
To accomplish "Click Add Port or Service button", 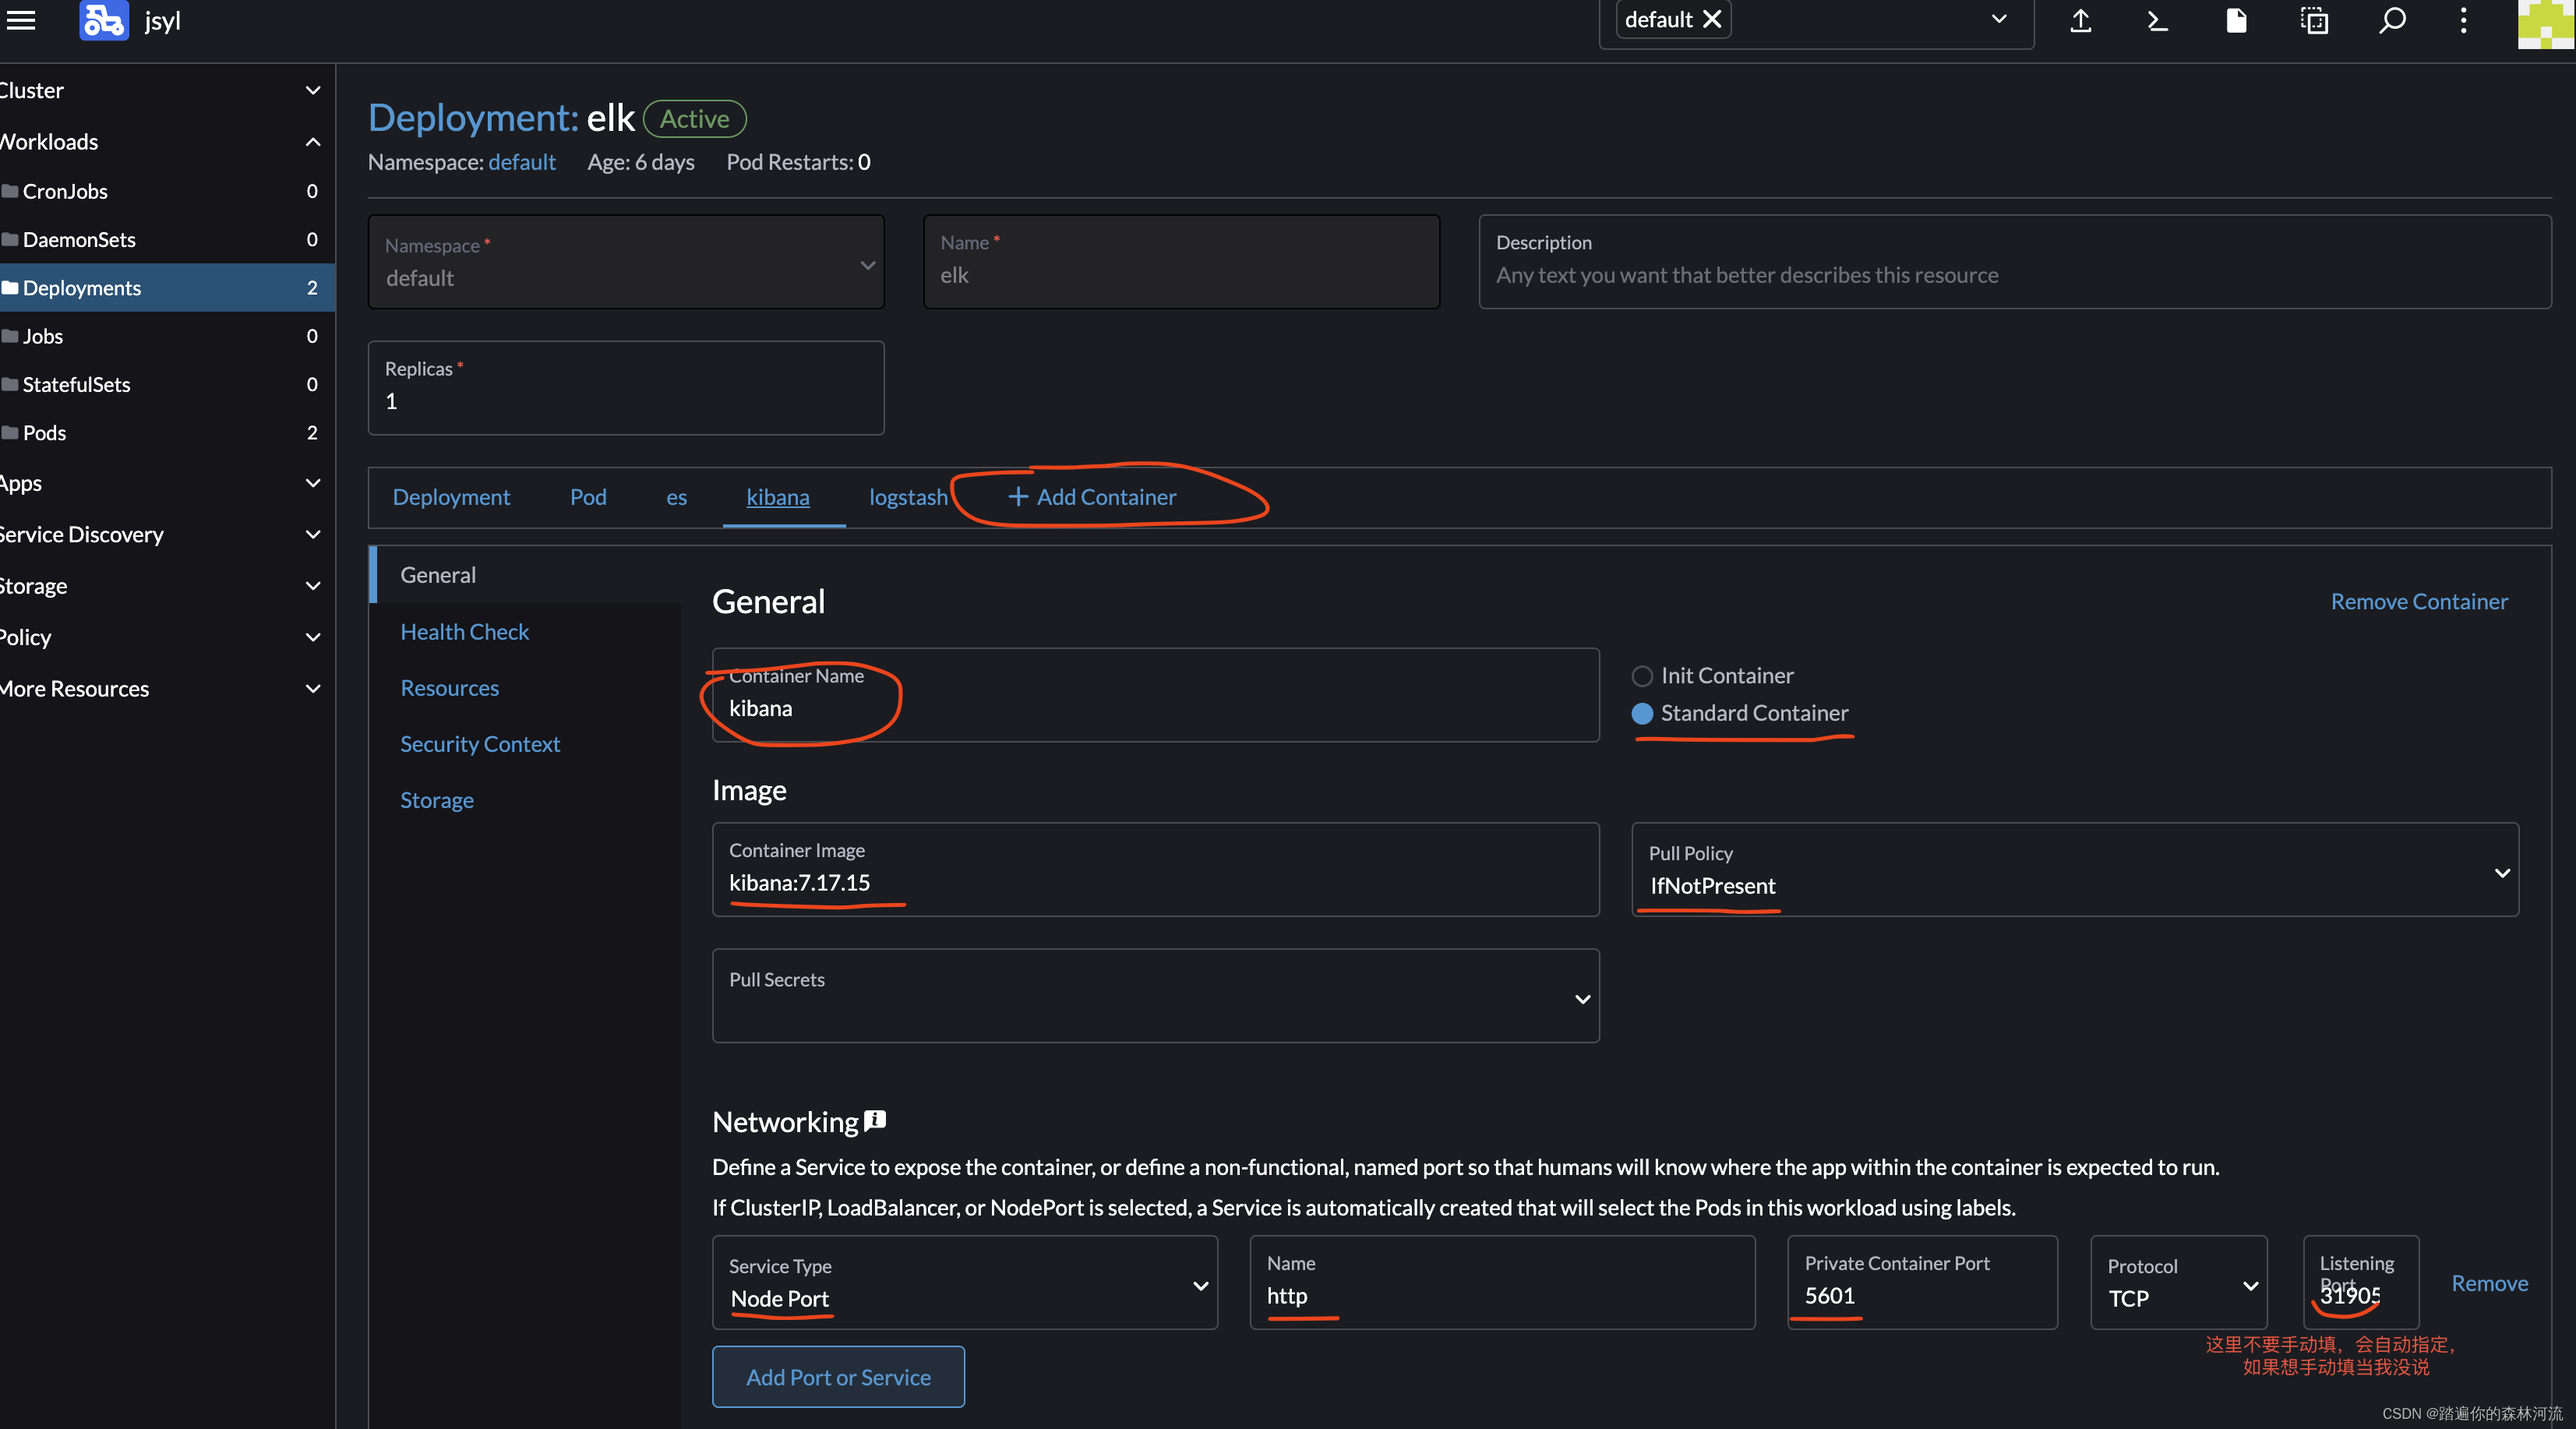I will coord(838,1376).
